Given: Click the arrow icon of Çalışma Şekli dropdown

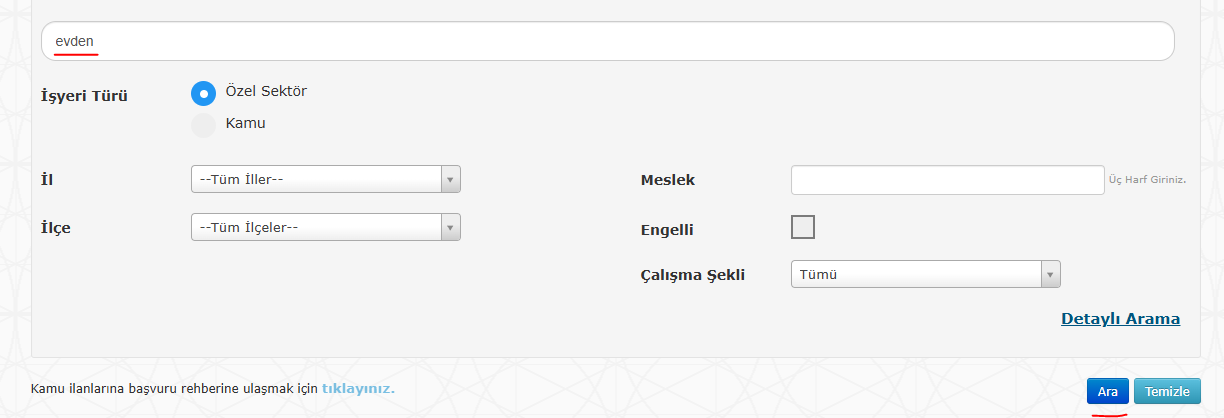Looking at the screenshot, I should [1050, 274].
